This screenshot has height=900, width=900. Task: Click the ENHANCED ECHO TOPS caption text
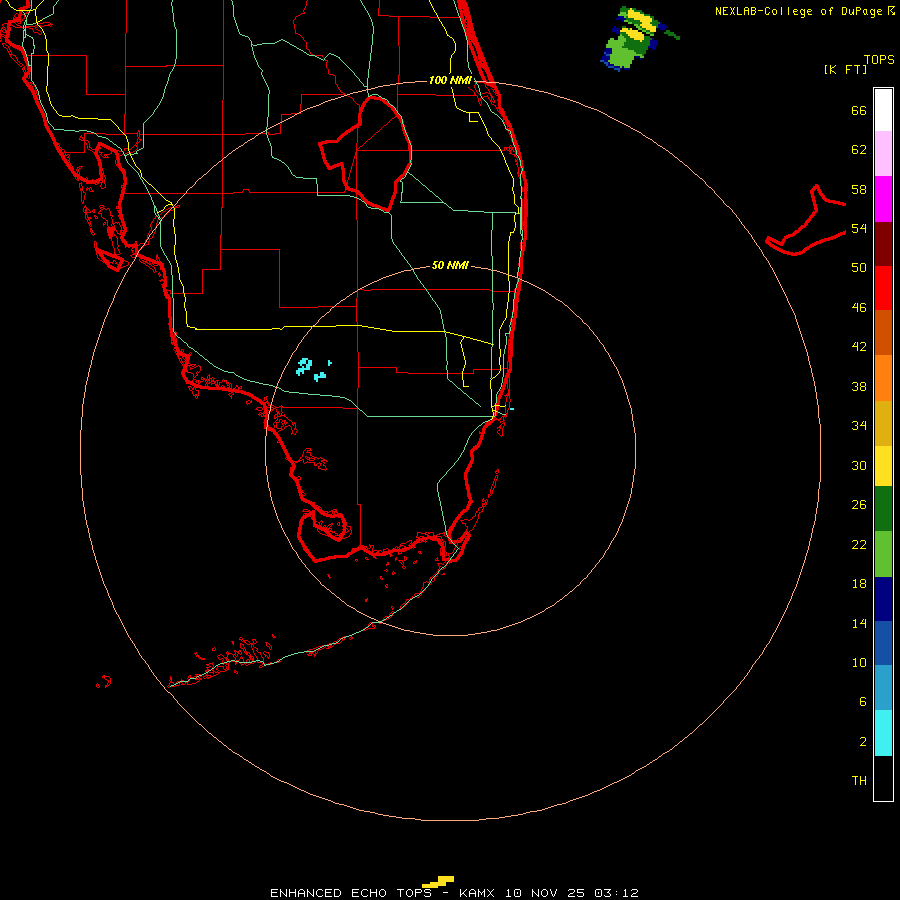(351, 893)
